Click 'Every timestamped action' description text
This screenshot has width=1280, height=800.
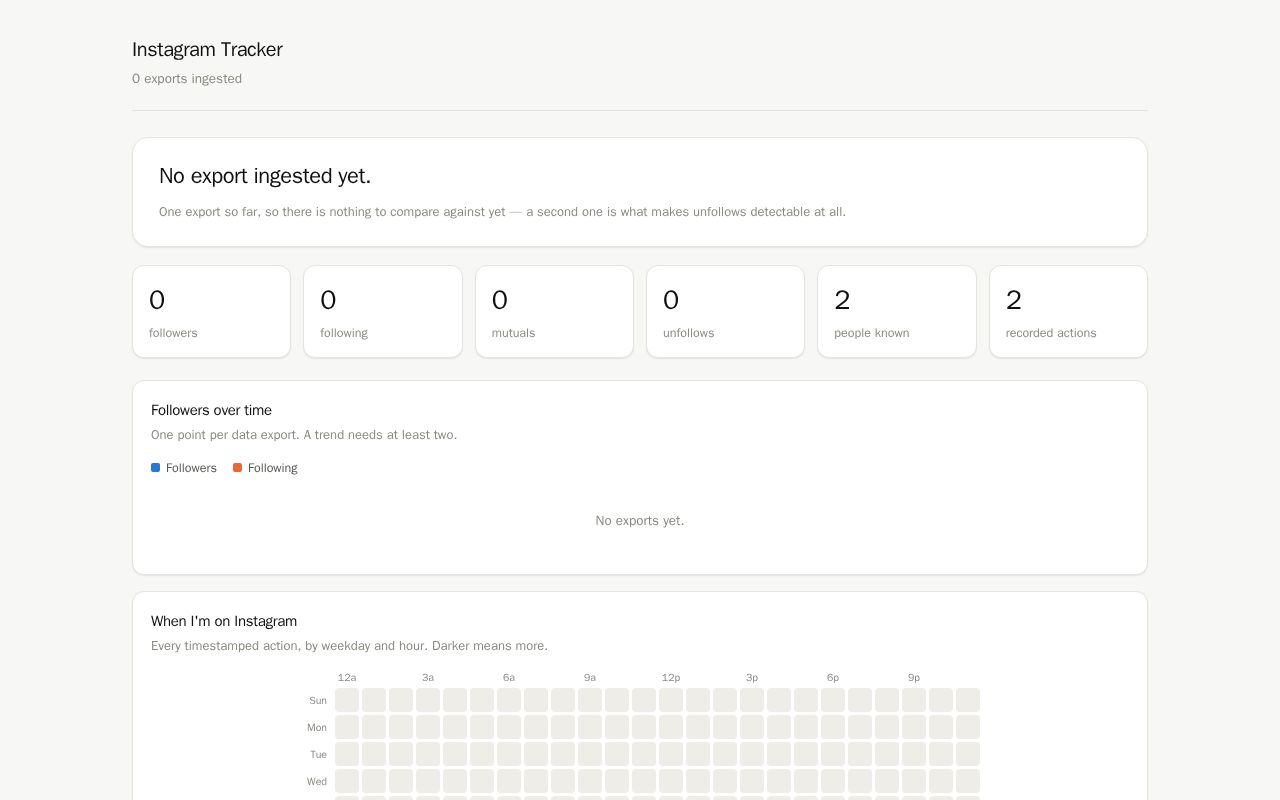tap(349, 646)
